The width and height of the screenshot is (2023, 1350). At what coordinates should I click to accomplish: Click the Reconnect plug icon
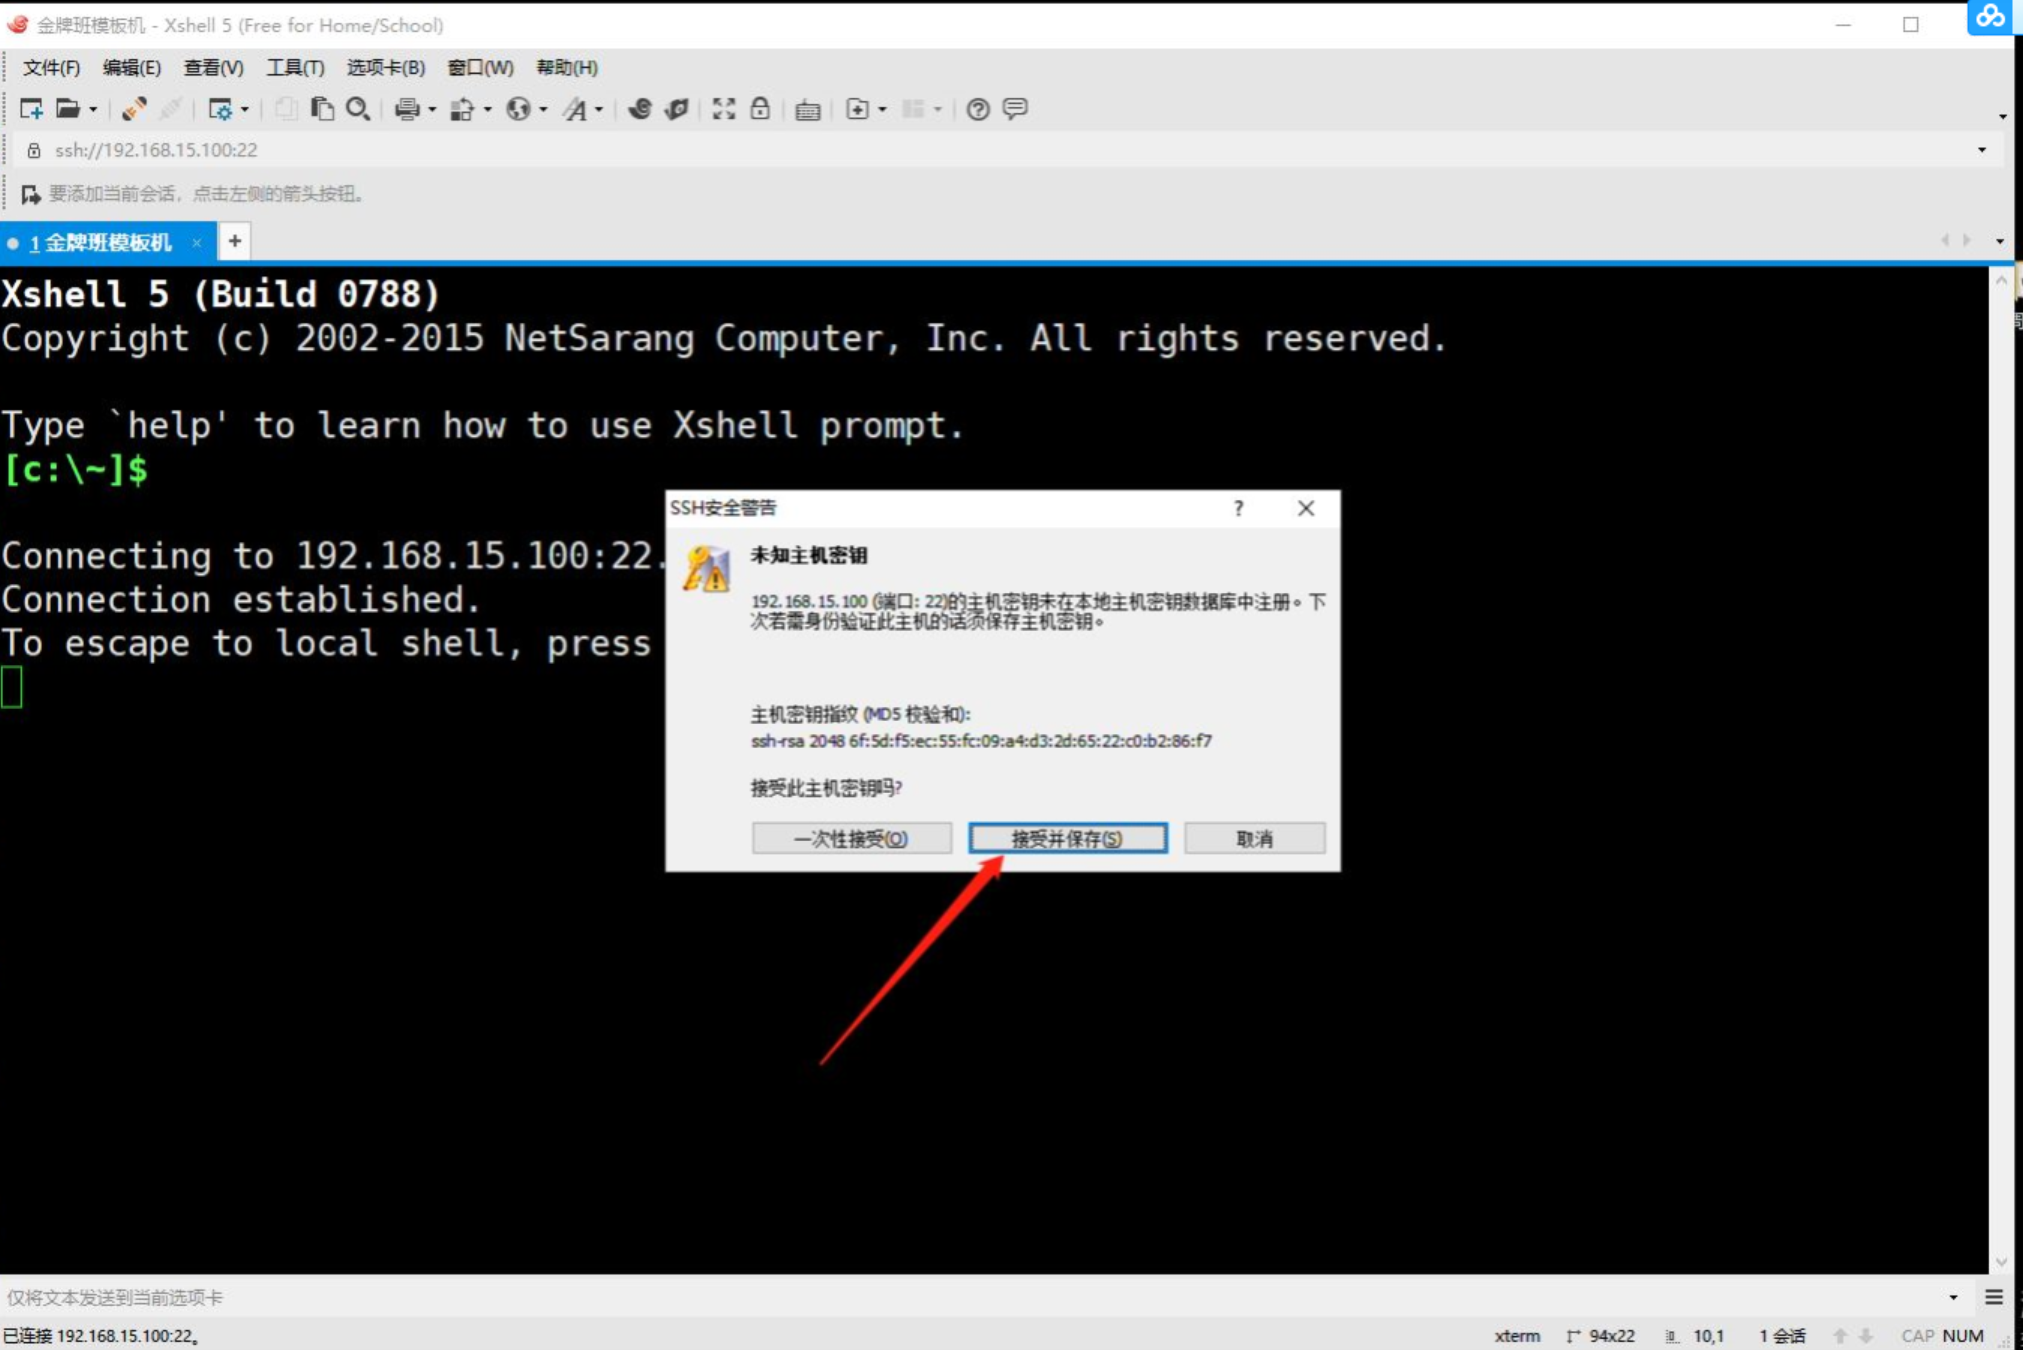[134, 109]
